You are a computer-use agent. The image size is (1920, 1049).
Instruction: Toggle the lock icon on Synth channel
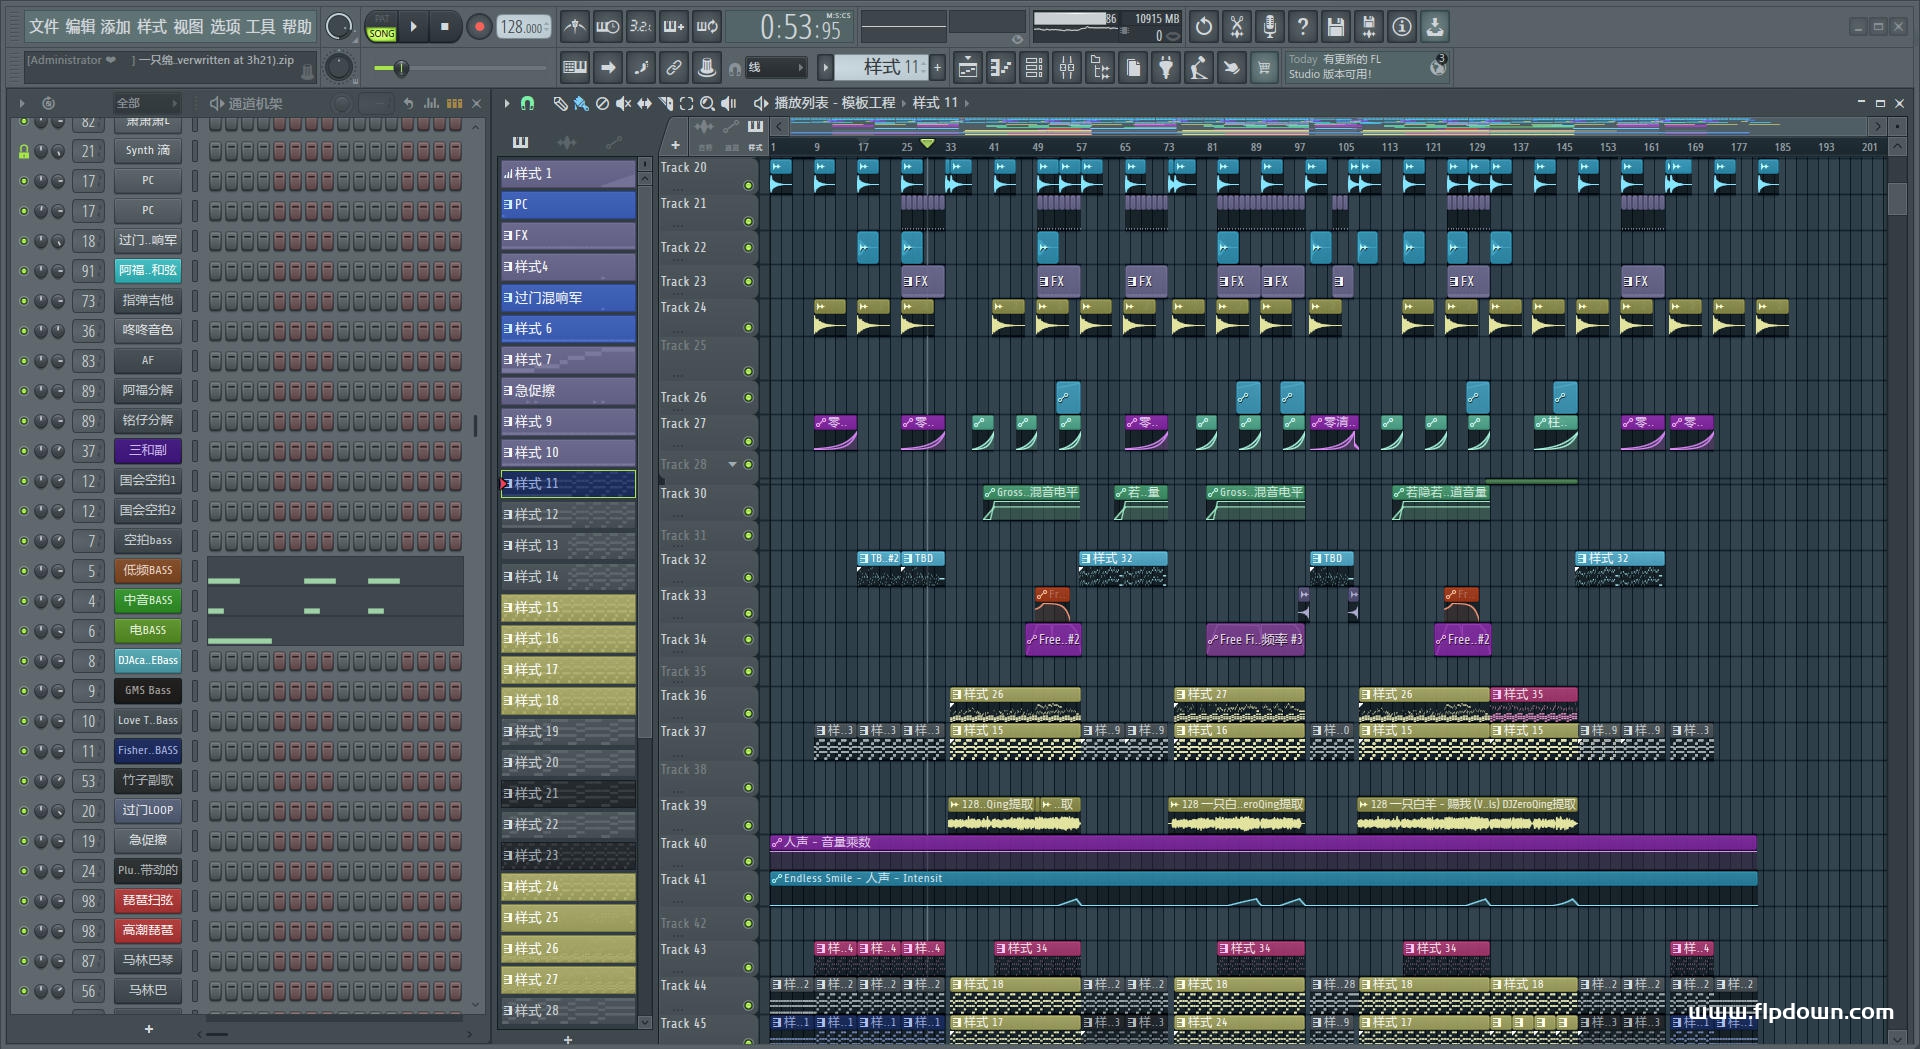23,151
